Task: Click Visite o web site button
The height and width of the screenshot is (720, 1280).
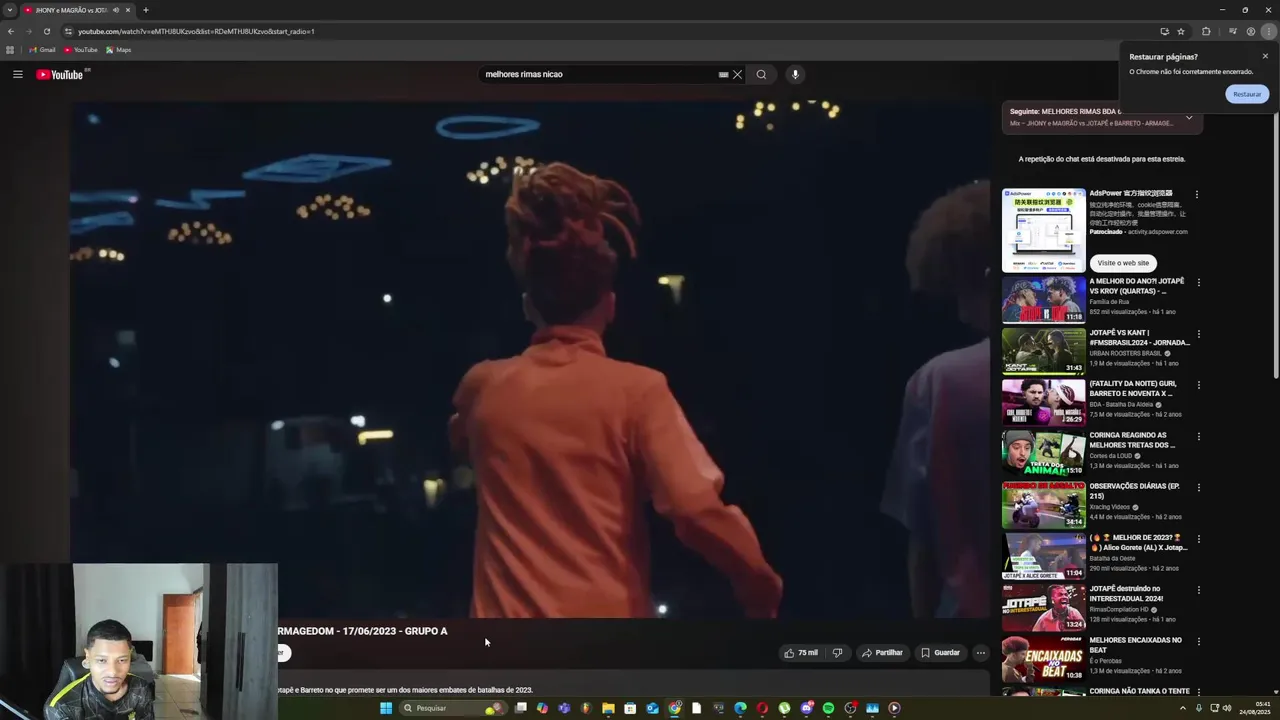Action: coord(1123,263)
